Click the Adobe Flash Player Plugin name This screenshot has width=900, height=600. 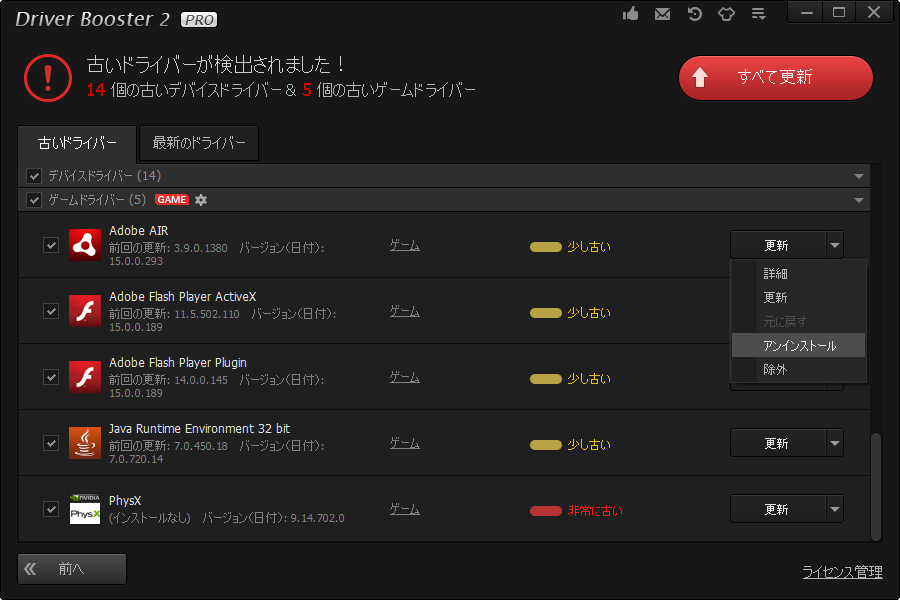click(178, 363)
